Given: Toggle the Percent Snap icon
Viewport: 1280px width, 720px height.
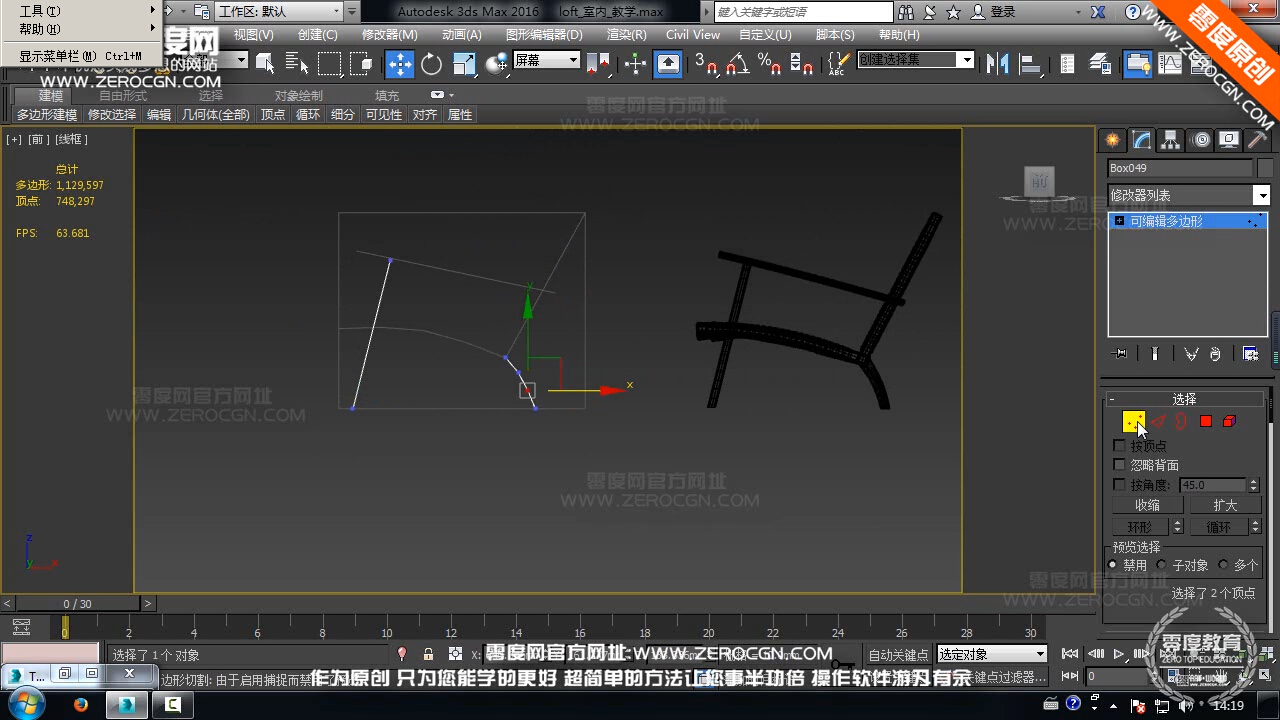Looking at the screenshot, I should click(x=769, y=64).
